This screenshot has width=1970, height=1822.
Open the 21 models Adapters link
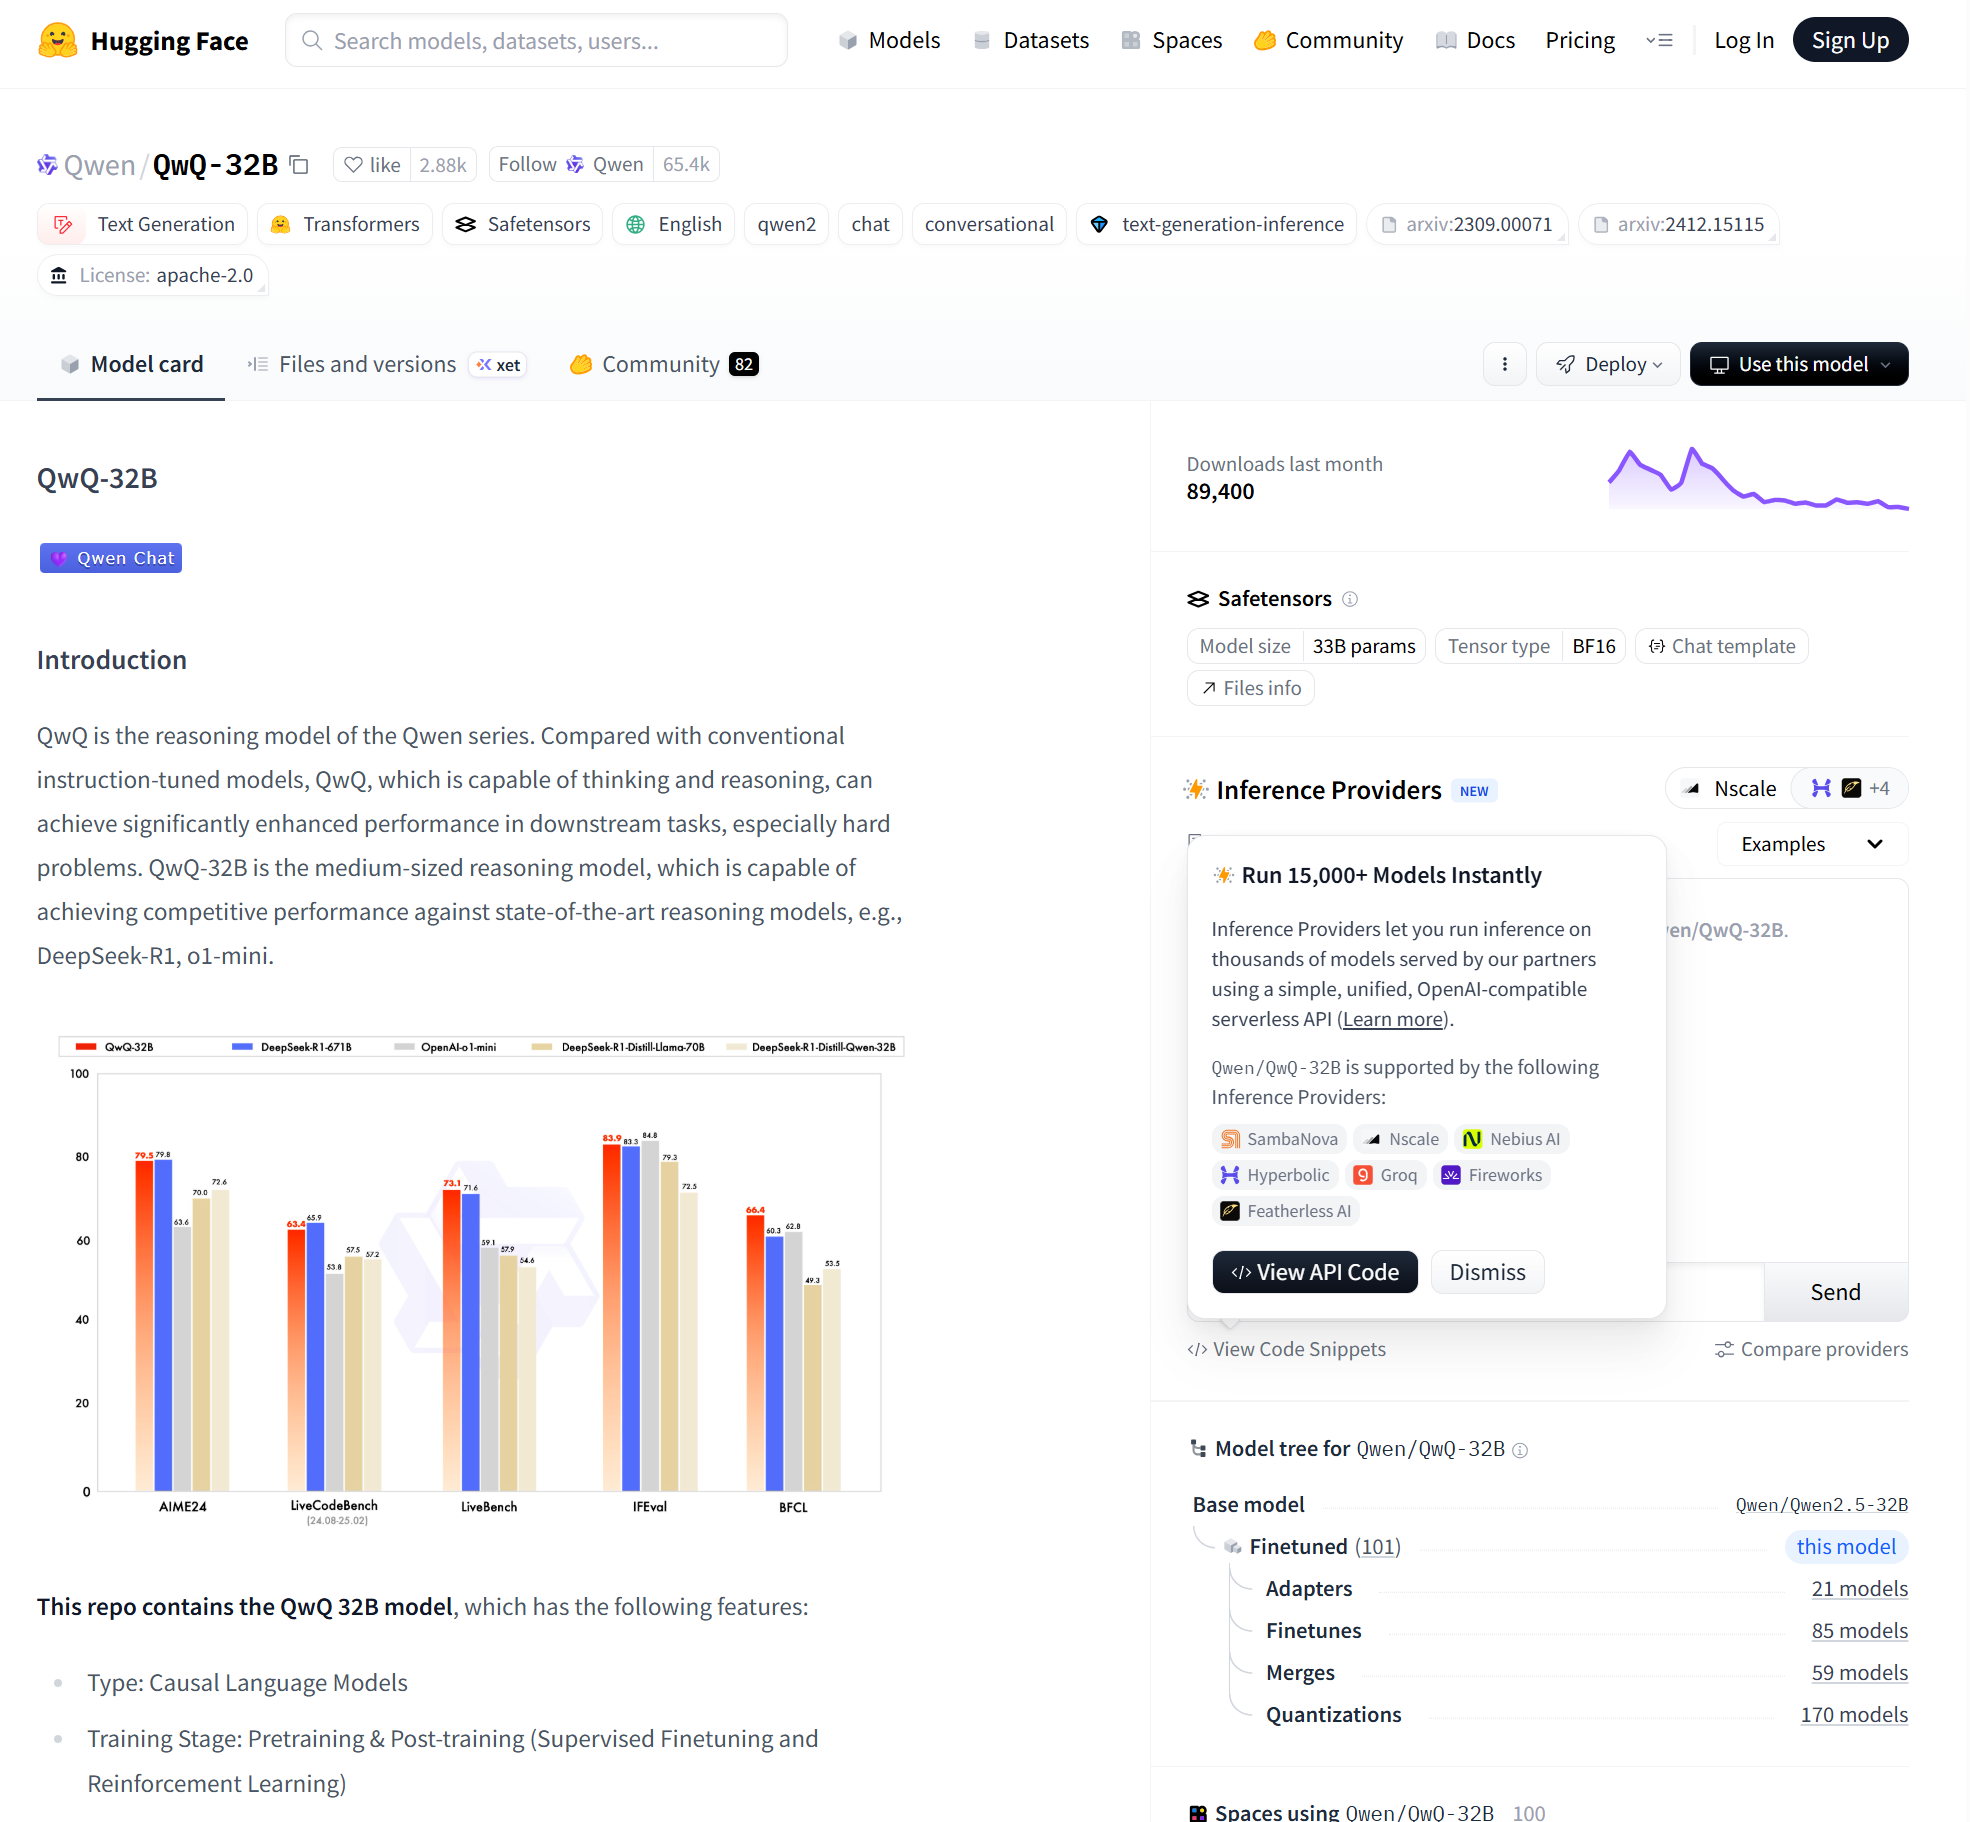[x=1859, y=1589]
